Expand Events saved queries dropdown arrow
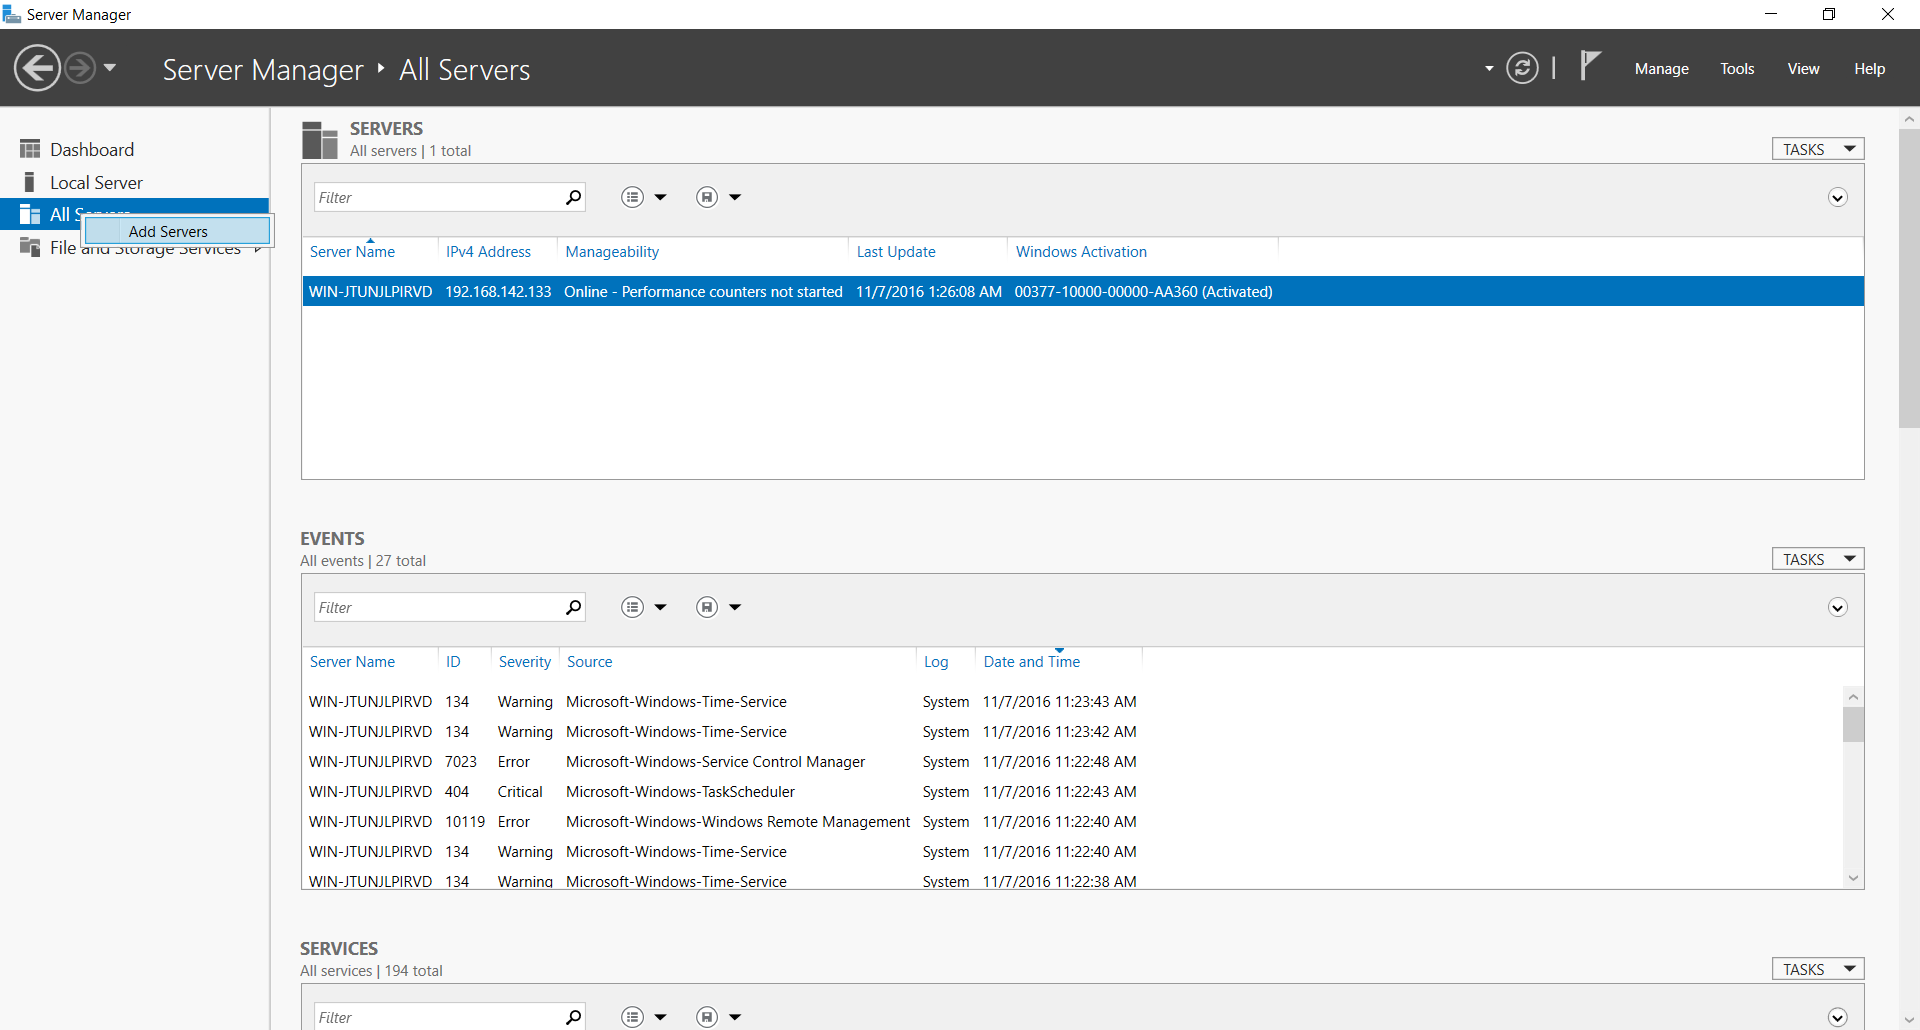The image size is (1920, 1030). (x=735, y=607)
